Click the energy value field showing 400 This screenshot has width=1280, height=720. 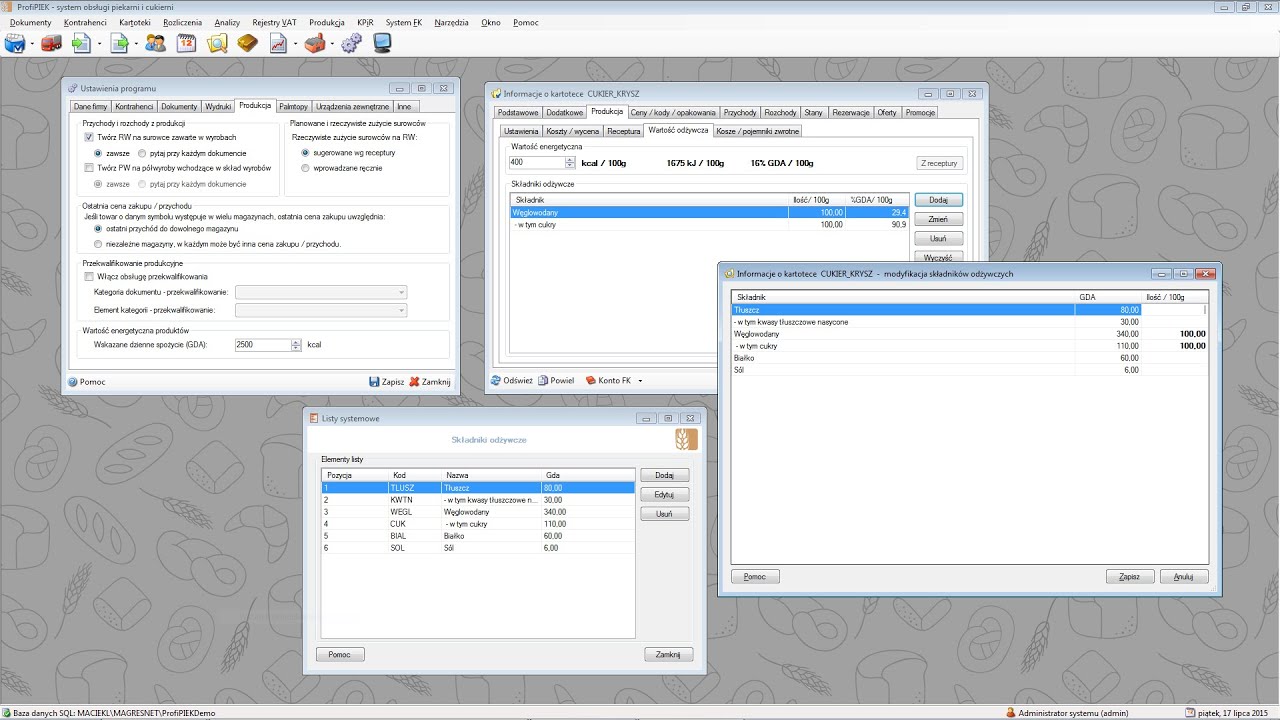point(537,162)
